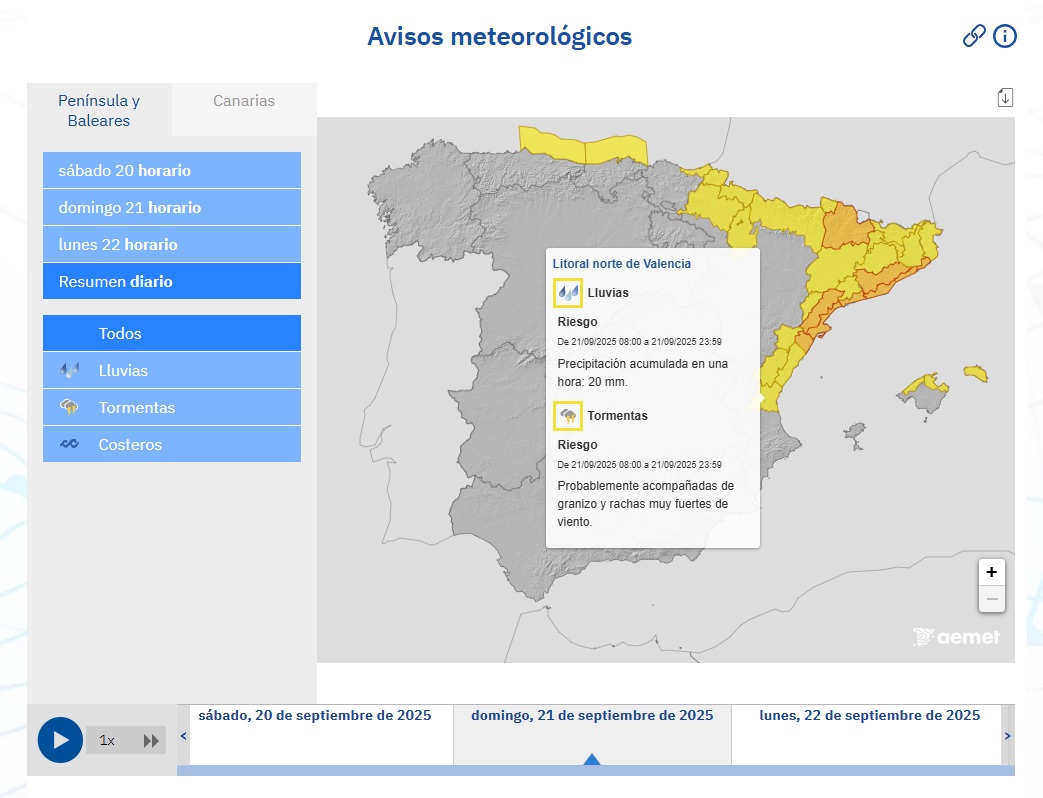
Task: Click the previous timeline arrow
Action: (x=182, y=735)
